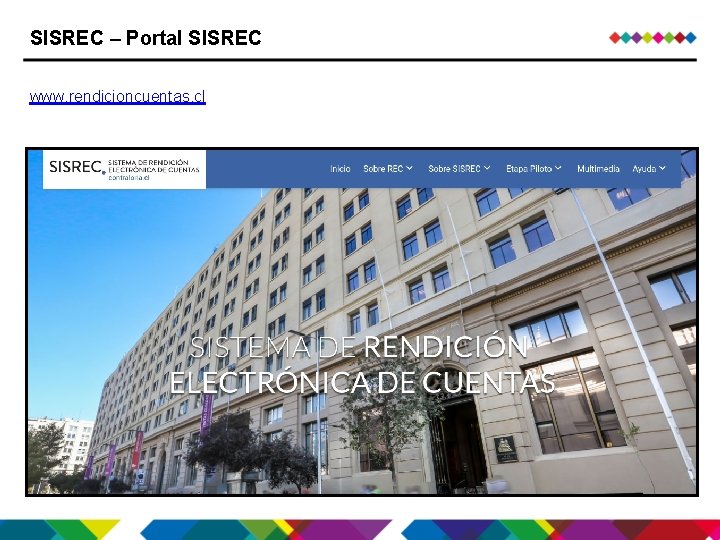Expand the Etapa Piloto dropdown chevron
This screenshot has width=720, height=540.
click(x=558, y=169)
